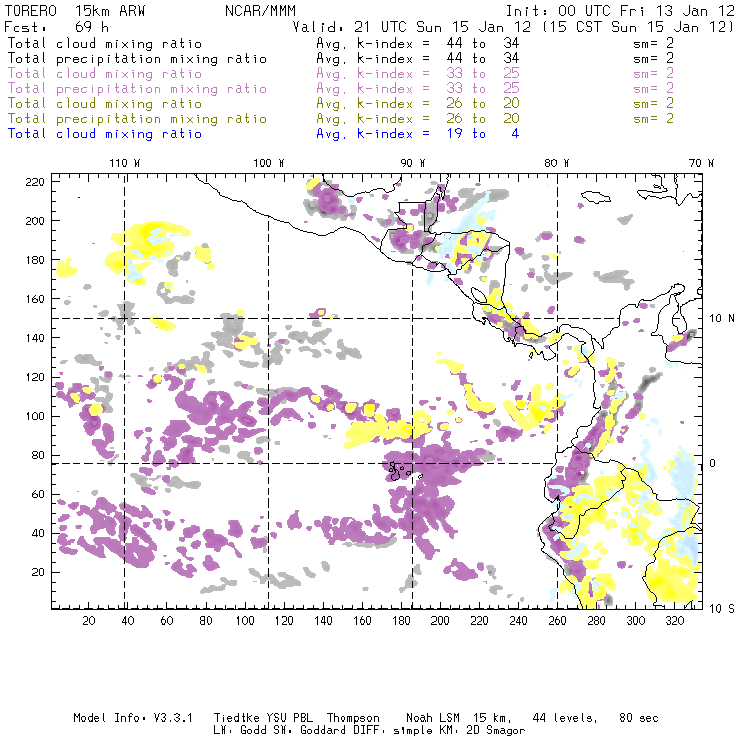
Task: Select the black "Total cloud mixing ratio" legend line
Action: (x=105, y=43)
